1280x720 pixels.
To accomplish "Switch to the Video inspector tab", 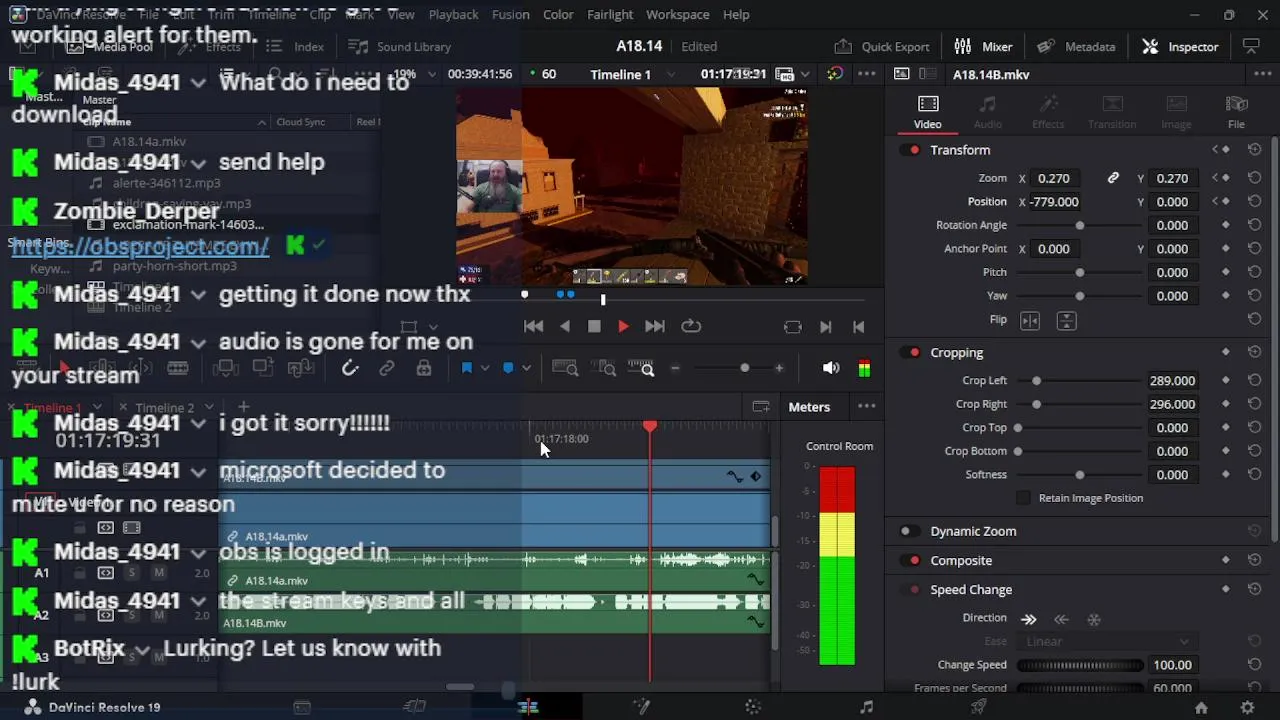I will tap(927, 112).
